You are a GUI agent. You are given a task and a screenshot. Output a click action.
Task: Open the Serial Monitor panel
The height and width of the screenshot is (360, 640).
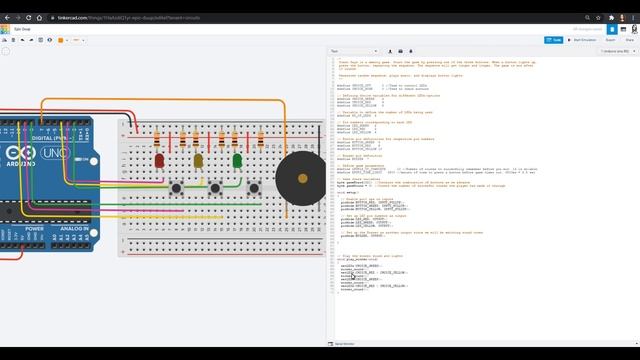341,344
